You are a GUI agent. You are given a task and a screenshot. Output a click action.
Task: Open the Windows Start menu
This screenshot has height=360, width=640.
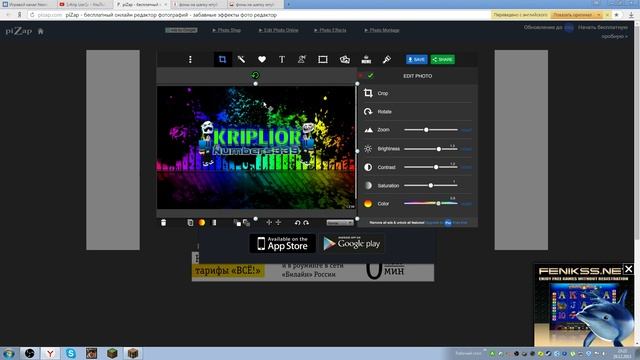pos(9,353)
